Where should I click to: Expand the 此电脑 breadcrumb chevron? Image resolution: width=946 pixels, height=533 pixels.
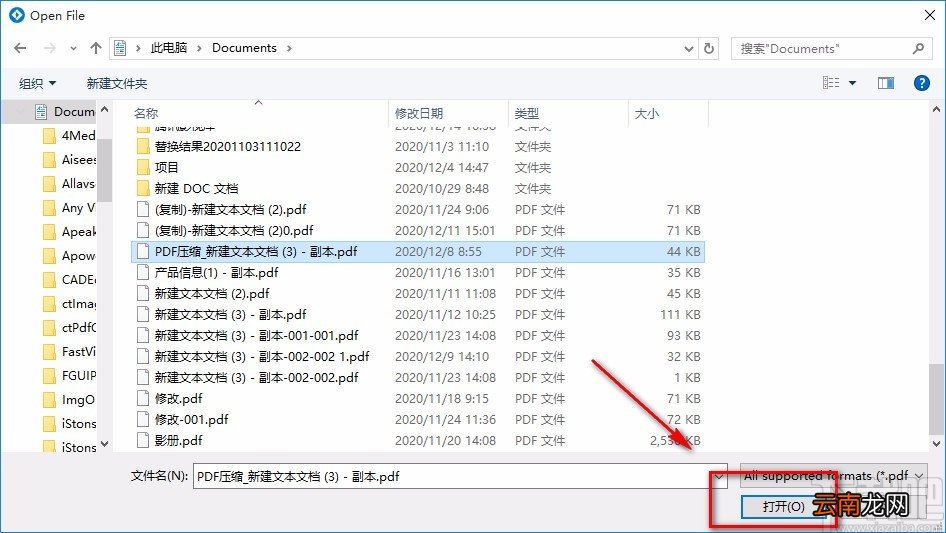click(x=199, y=48)
